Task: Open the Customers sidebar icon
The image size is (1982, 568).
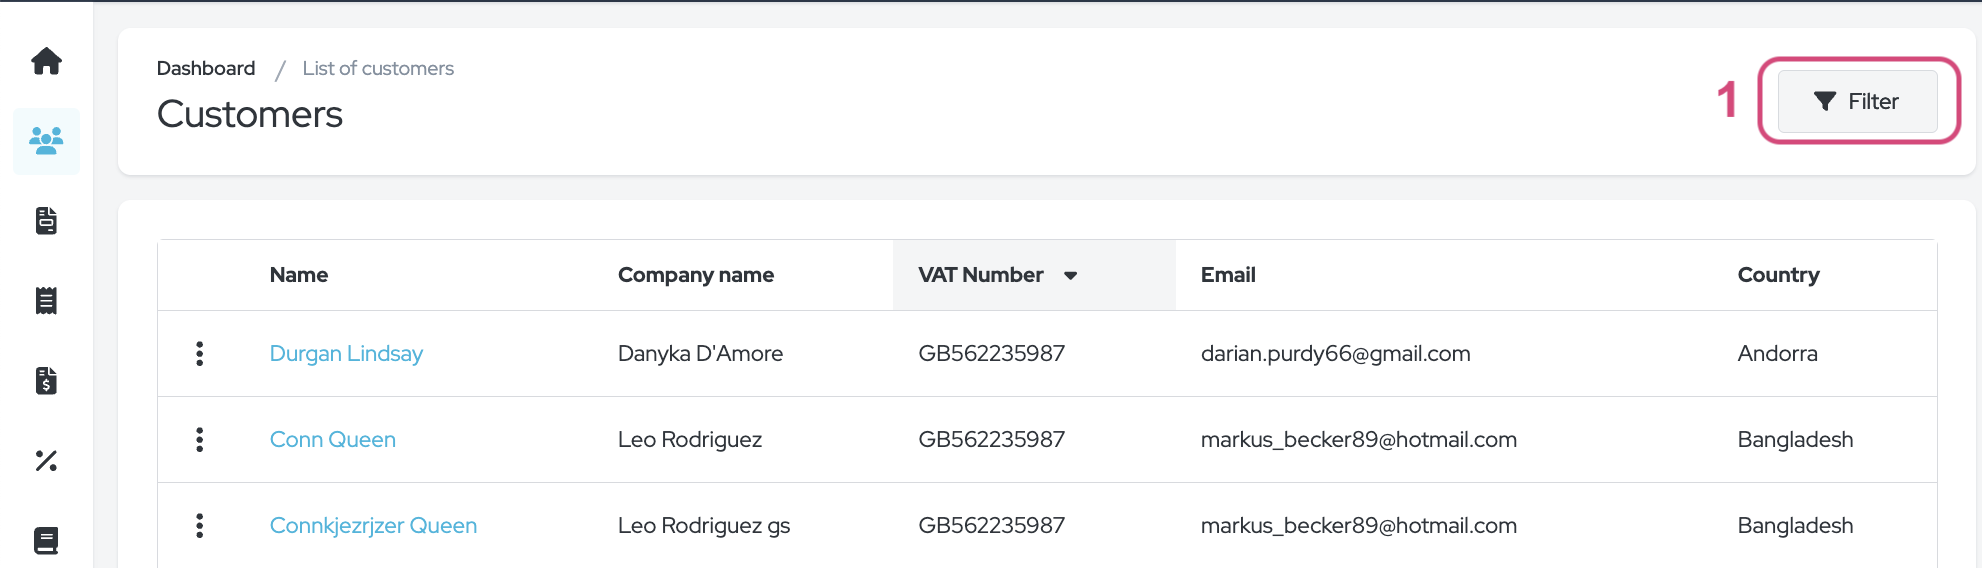Action: tap(46, 141)
